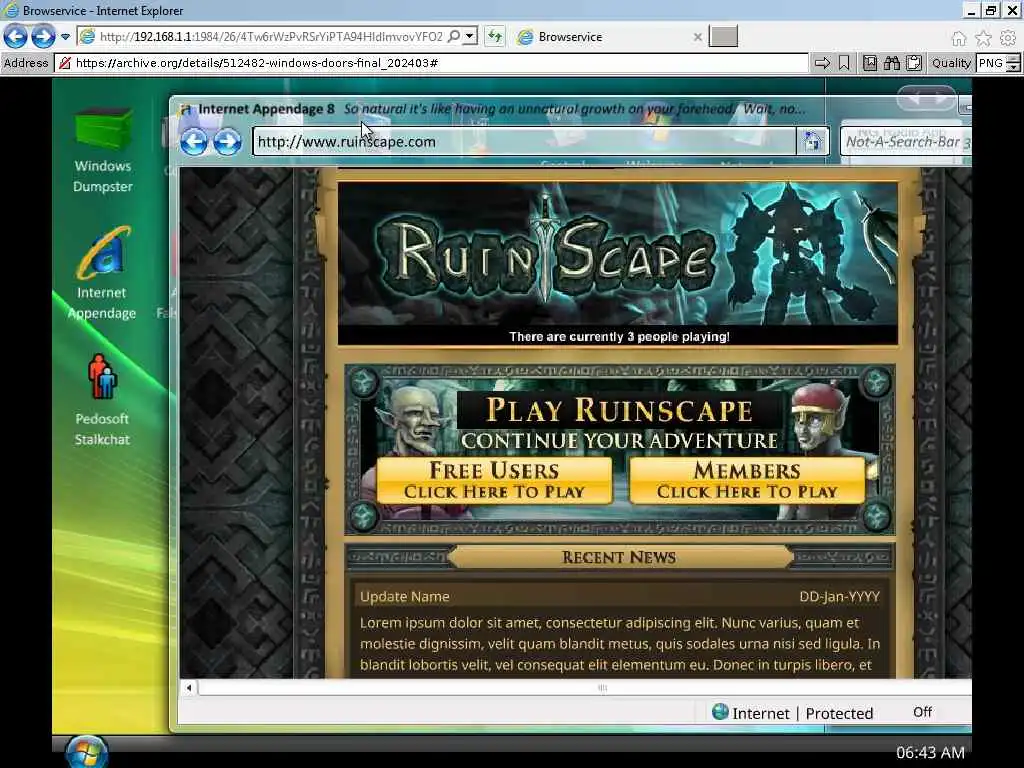
Task: Click the Browservice find binoculars icon
Action: point(891,63)
